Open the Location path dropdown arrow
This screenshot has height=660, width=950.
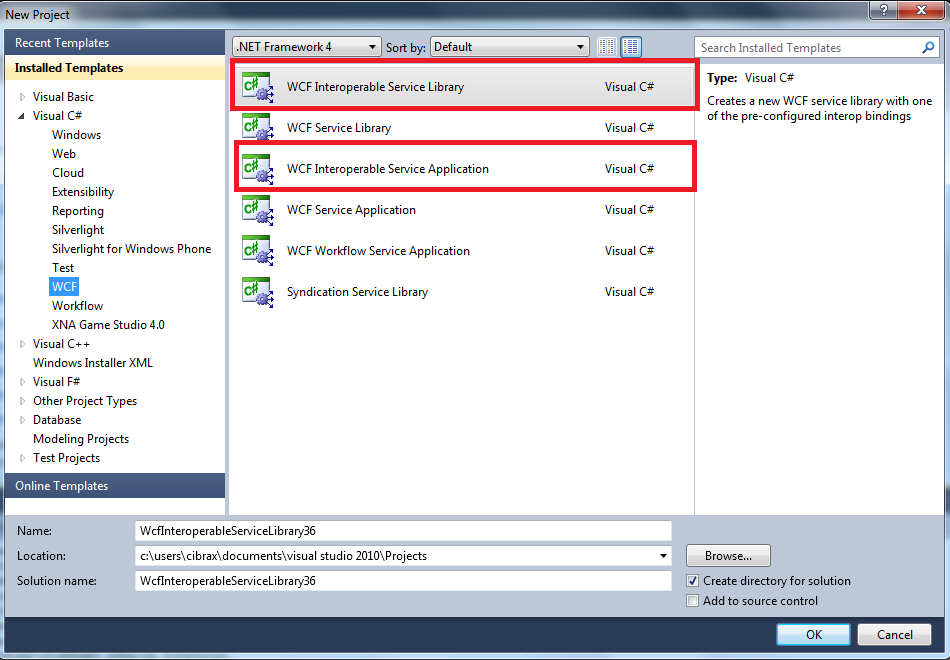pyautogui.click(x=663, y=556)
